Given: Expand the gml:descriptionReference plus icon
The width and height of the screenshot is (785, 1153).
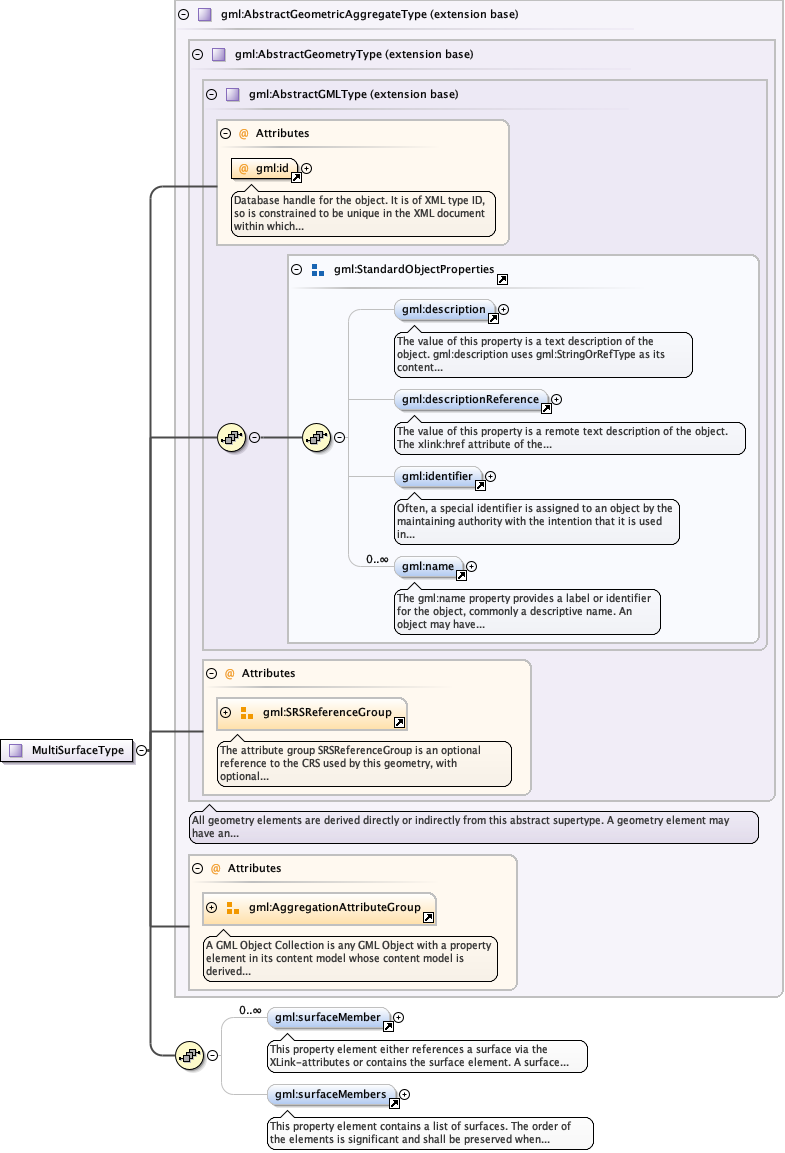Looking at the screenshot, I should (557, 399).
